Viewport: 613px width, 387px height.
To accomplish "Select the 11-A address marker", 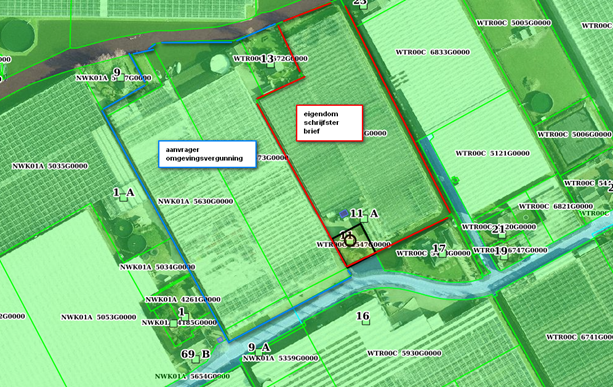I will 364,219.
